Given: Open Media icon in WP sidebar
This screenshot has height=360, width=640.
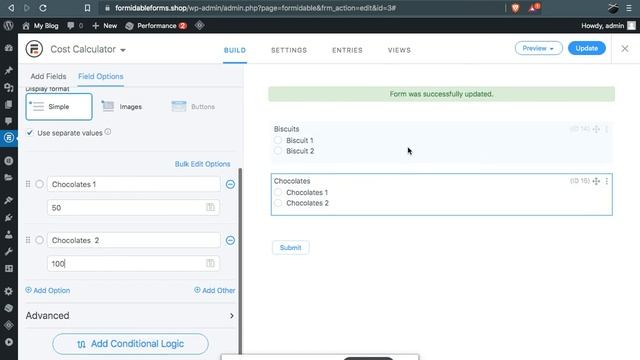Looking at the screenshot, I should pyautogui.click(x=9, y=87).
